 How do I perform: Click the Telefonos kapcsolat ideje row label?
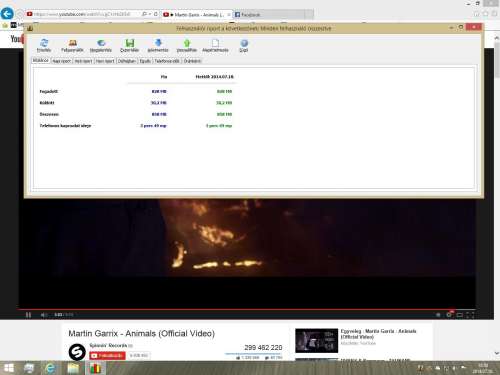coord(65,126)
